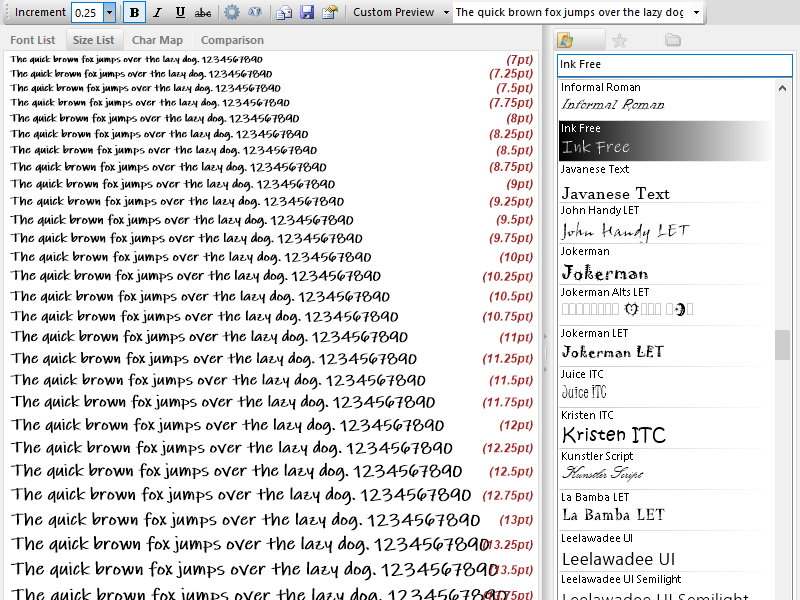Click the (8pt) size label
This screenshot has width=800, height=600.
519,118
